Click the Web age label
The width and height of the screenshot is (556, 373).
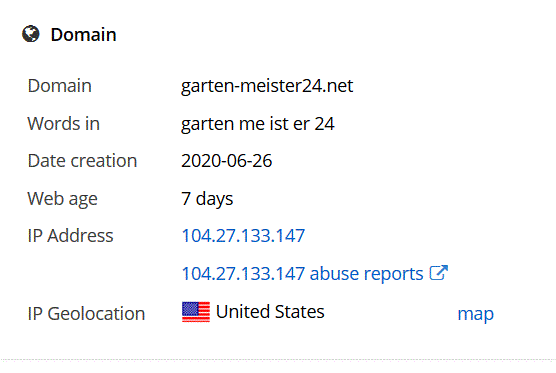point(62,199)
